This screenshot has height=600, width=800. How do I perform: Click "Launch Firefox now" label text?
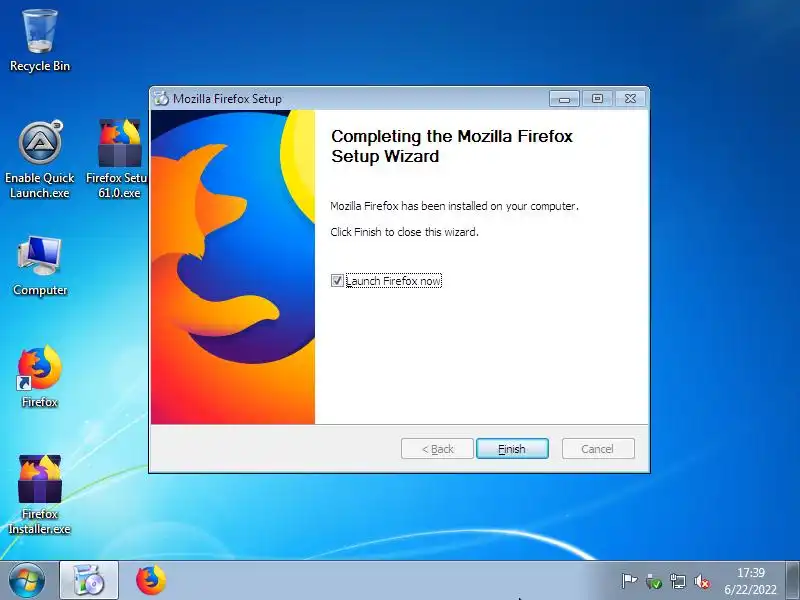(x=393, y=281)
